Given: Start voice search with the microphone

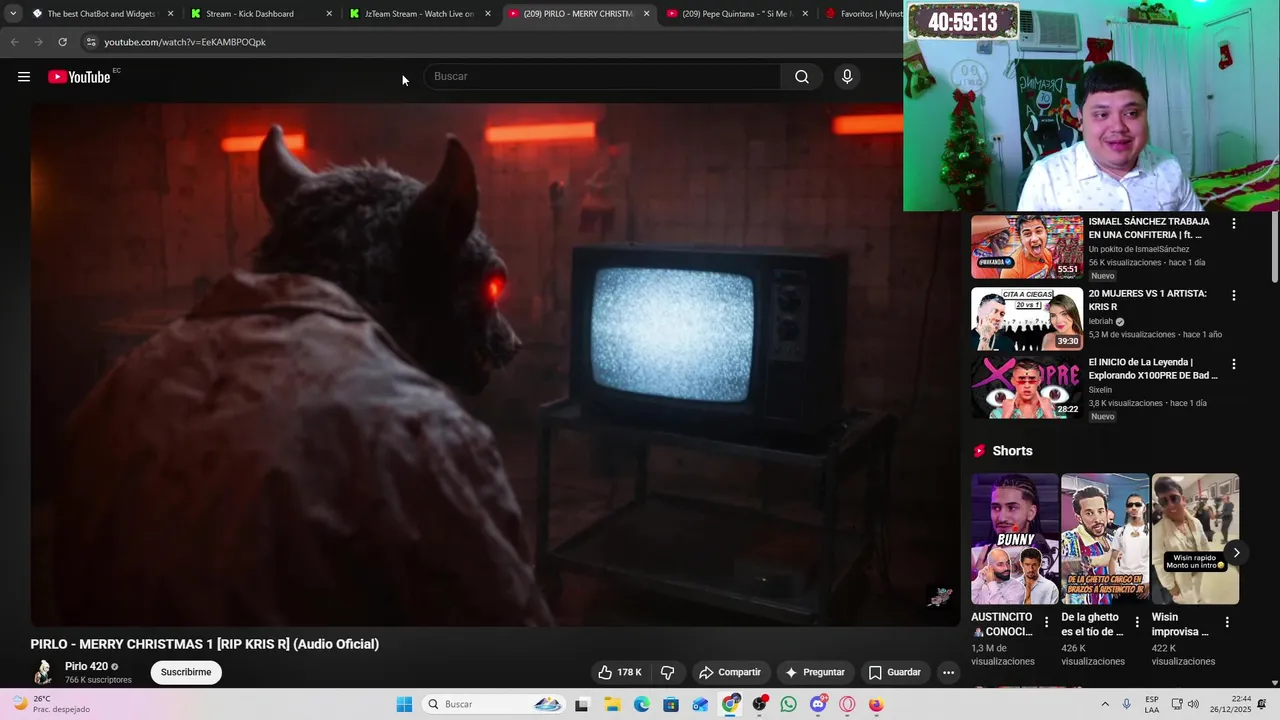Looking at the screenshot, I should point(847,77).
